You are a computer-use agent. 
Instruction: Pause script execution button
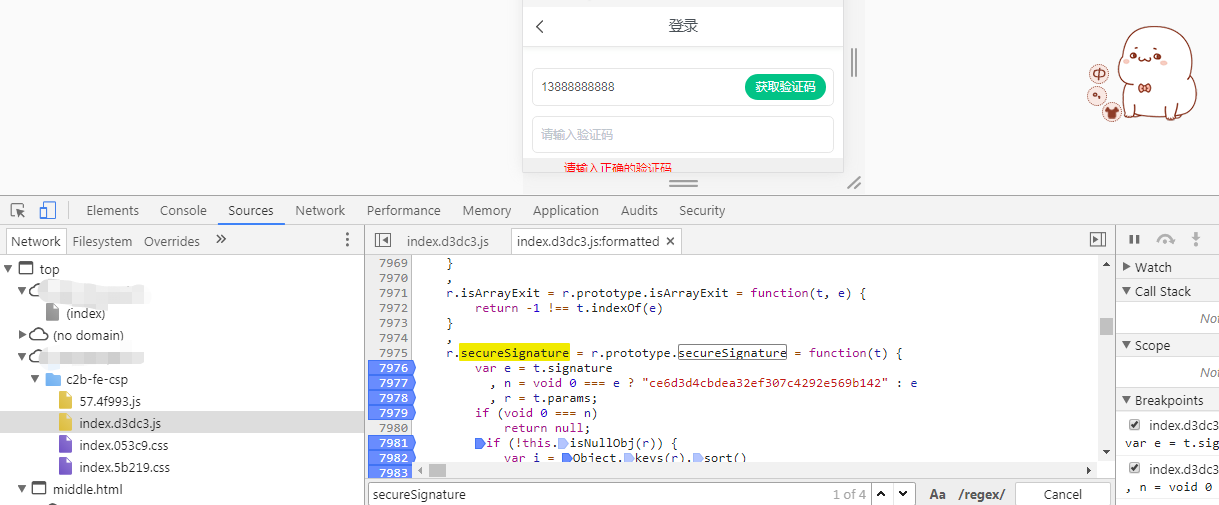[x=1134, y=240]
